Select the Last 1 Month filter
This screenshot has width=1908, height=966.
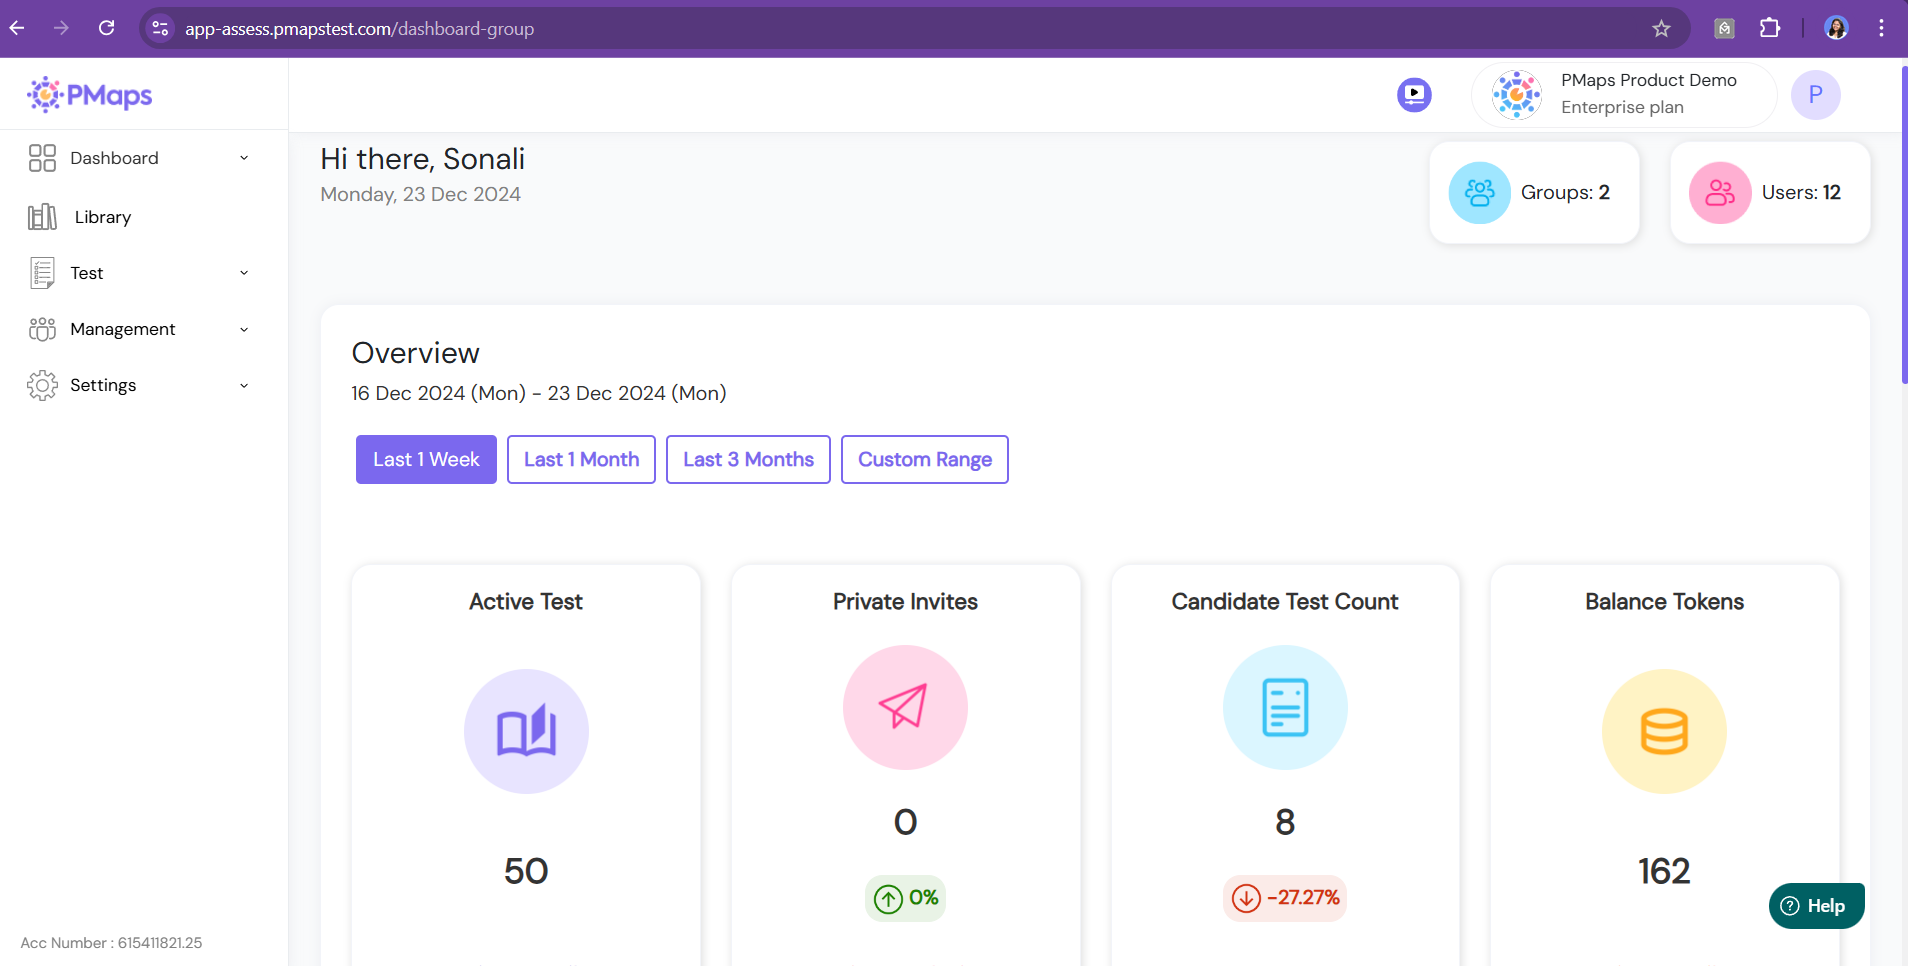pyautogui.click(x=581, y=459)
